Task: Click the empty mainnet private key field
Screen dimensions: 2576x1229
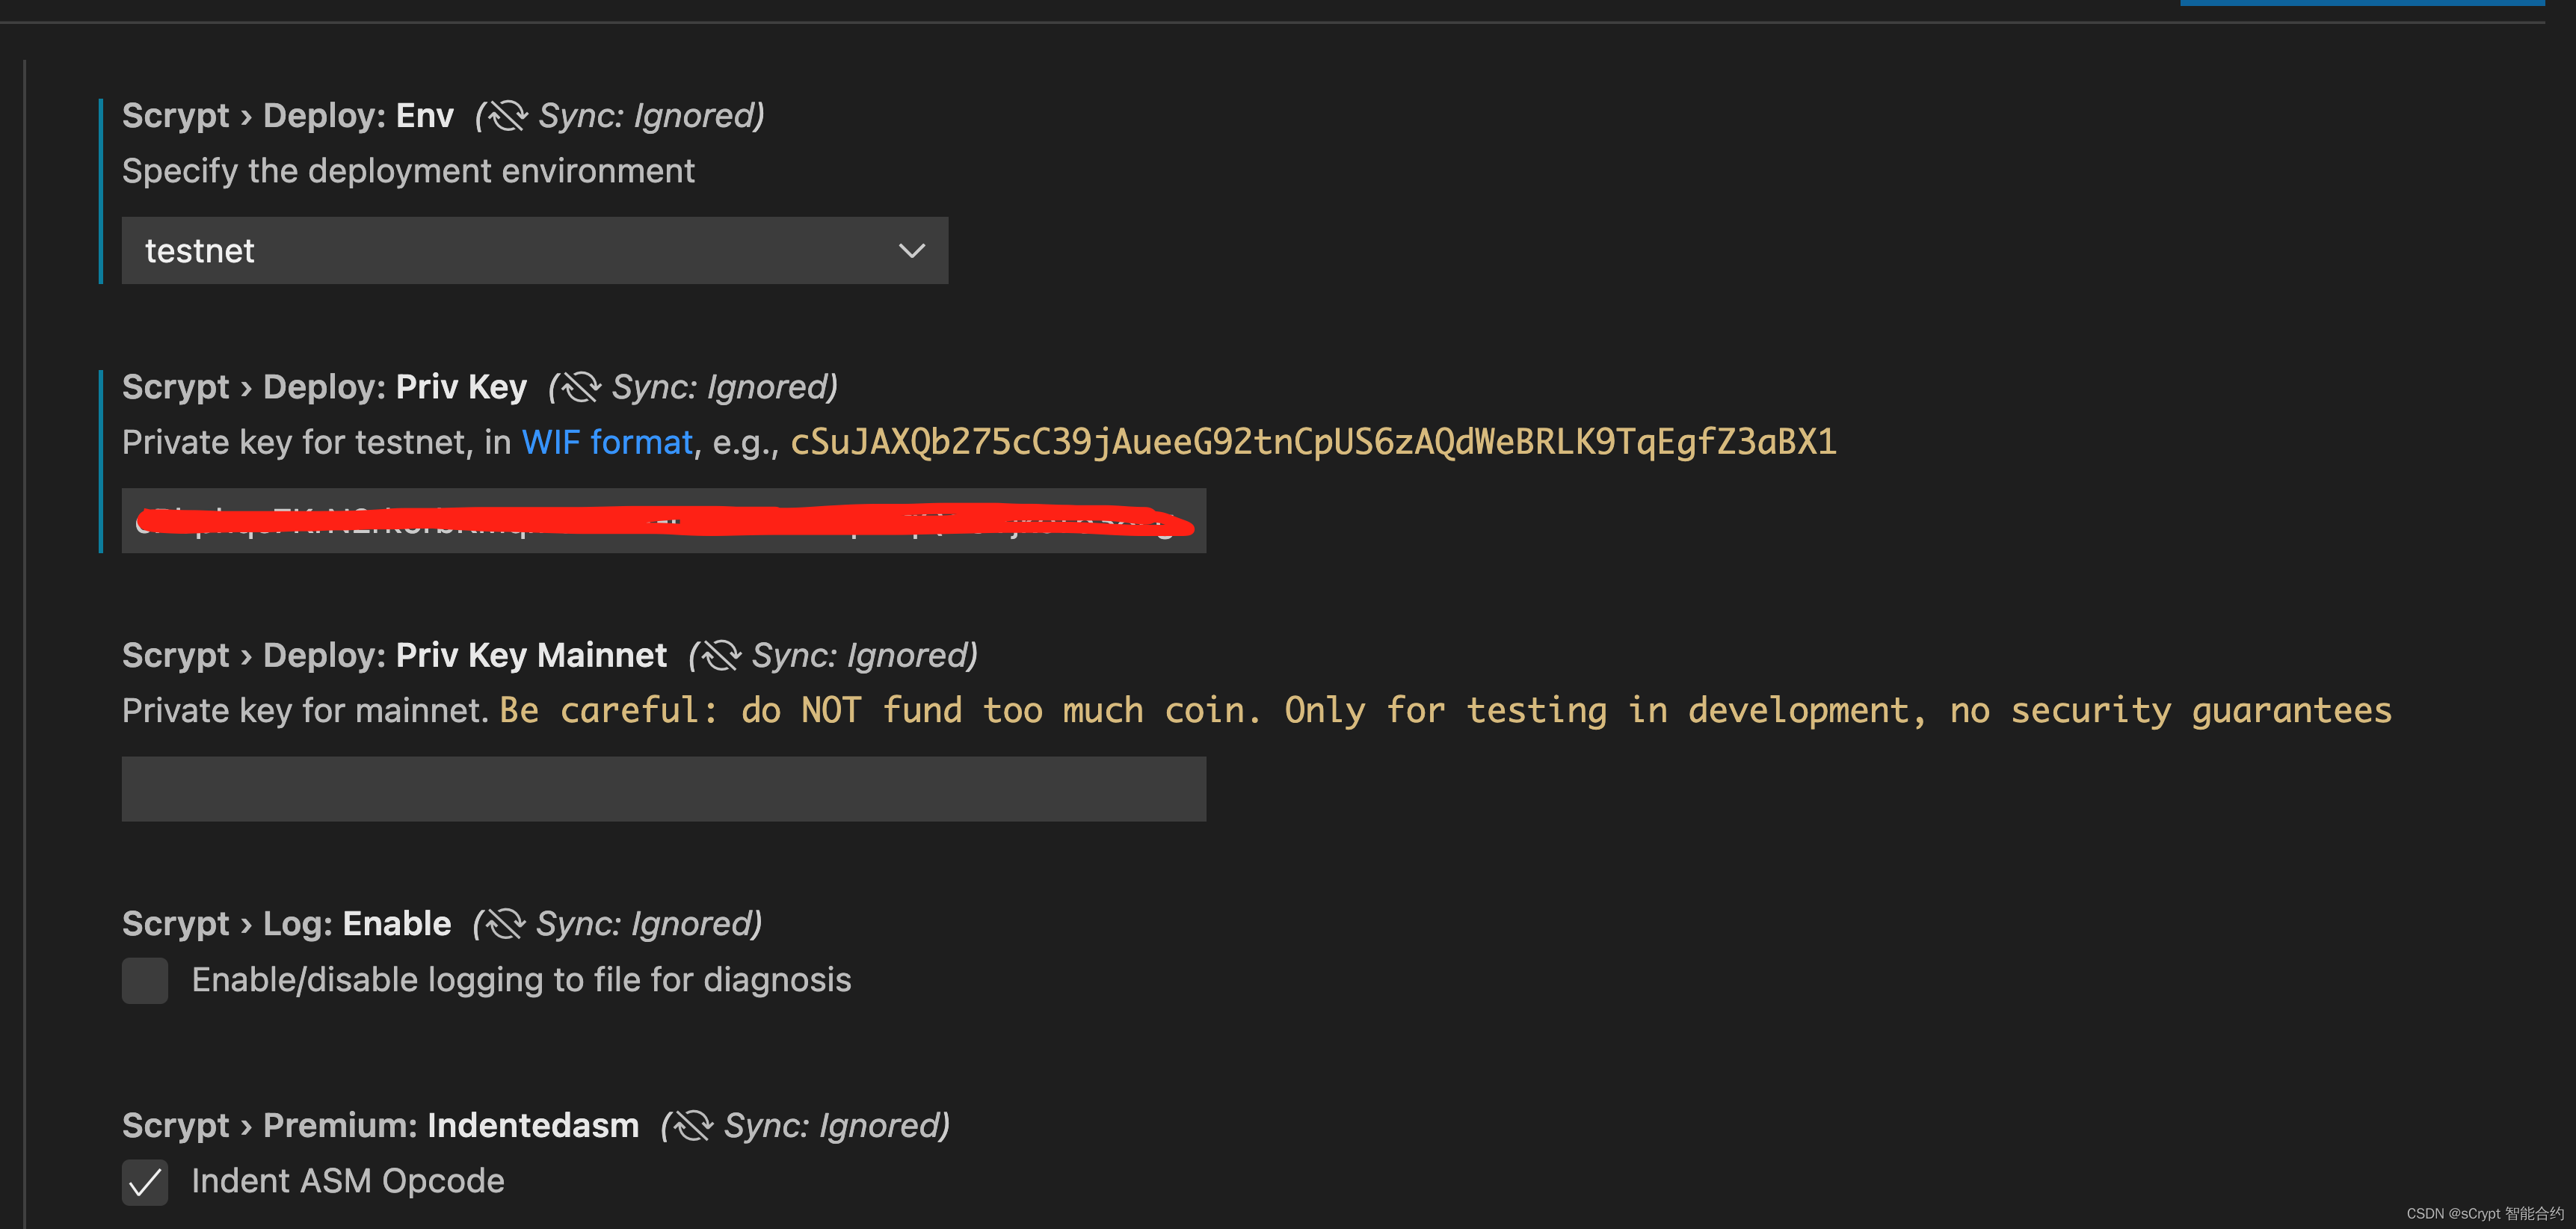Action: pyautogui.click(x=663, y=789)
